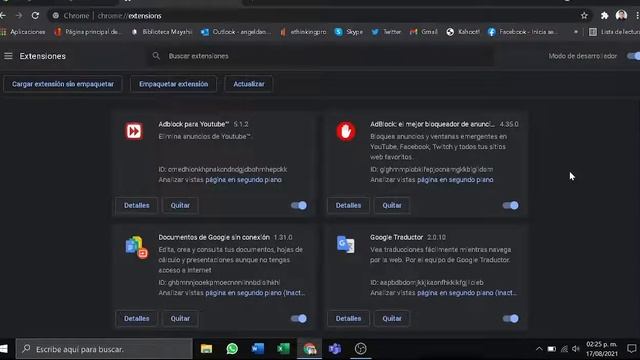Image resolution: width=640 pixels, height=360 pixels.
Task: Open the Kahoot! bookmark
Action: click(463, 32)
